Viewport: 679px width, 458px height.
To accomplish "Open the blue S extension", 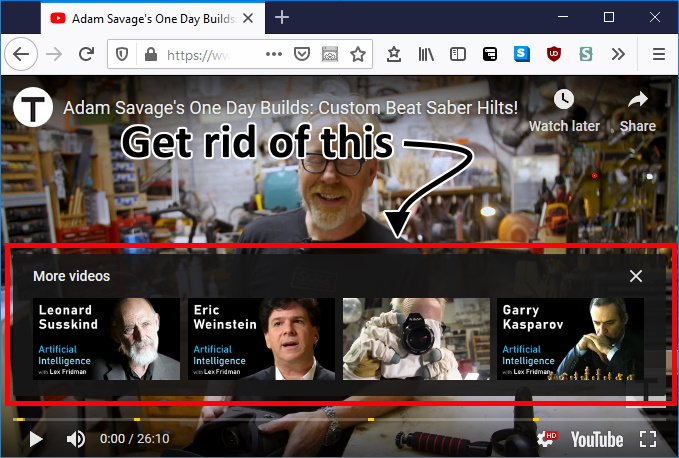I will tap(522, 54).
